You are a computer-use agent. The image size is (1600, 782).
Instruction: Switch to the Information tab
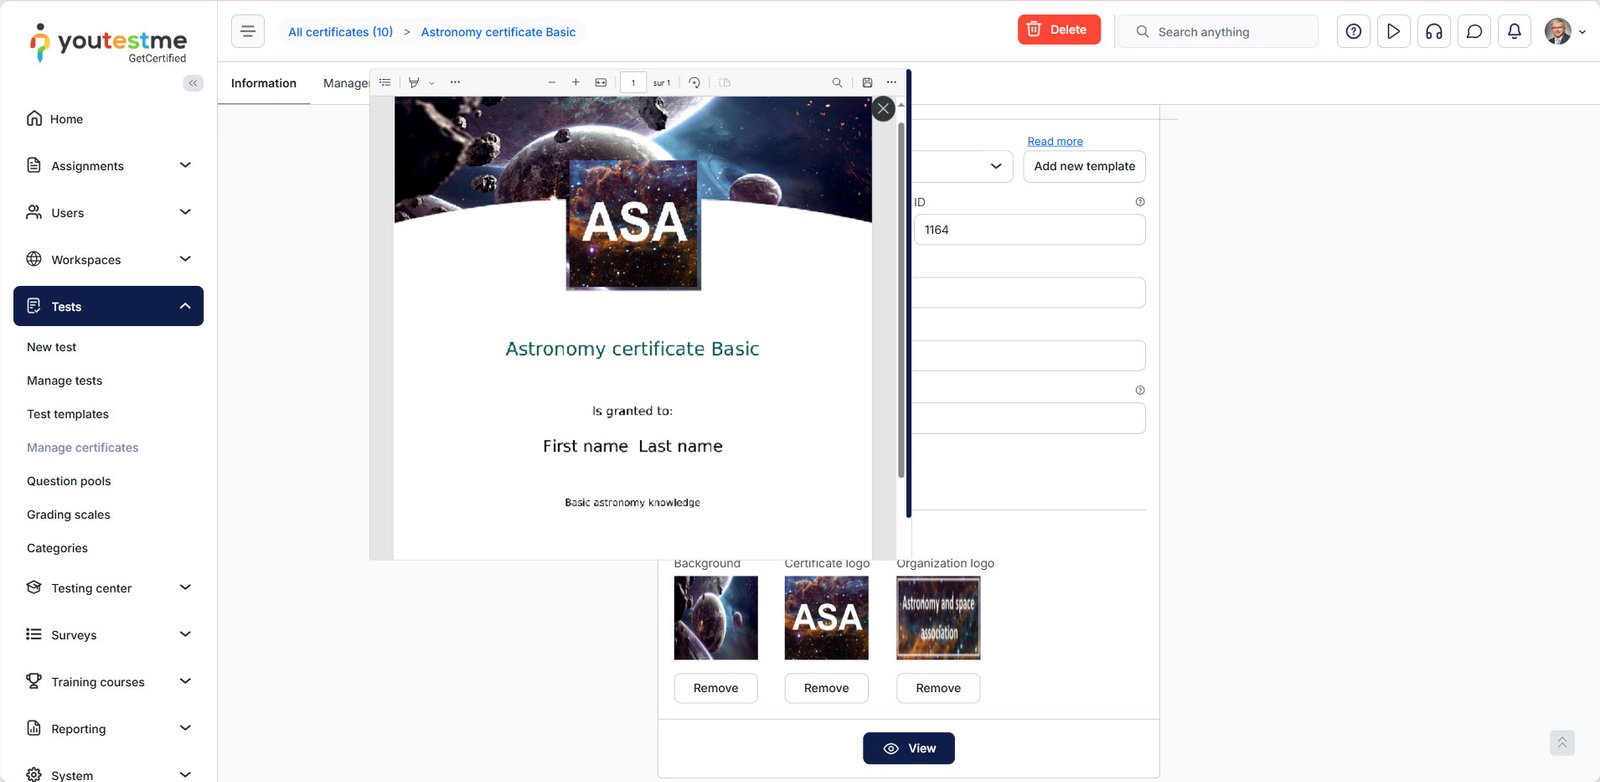pos(264,83)
